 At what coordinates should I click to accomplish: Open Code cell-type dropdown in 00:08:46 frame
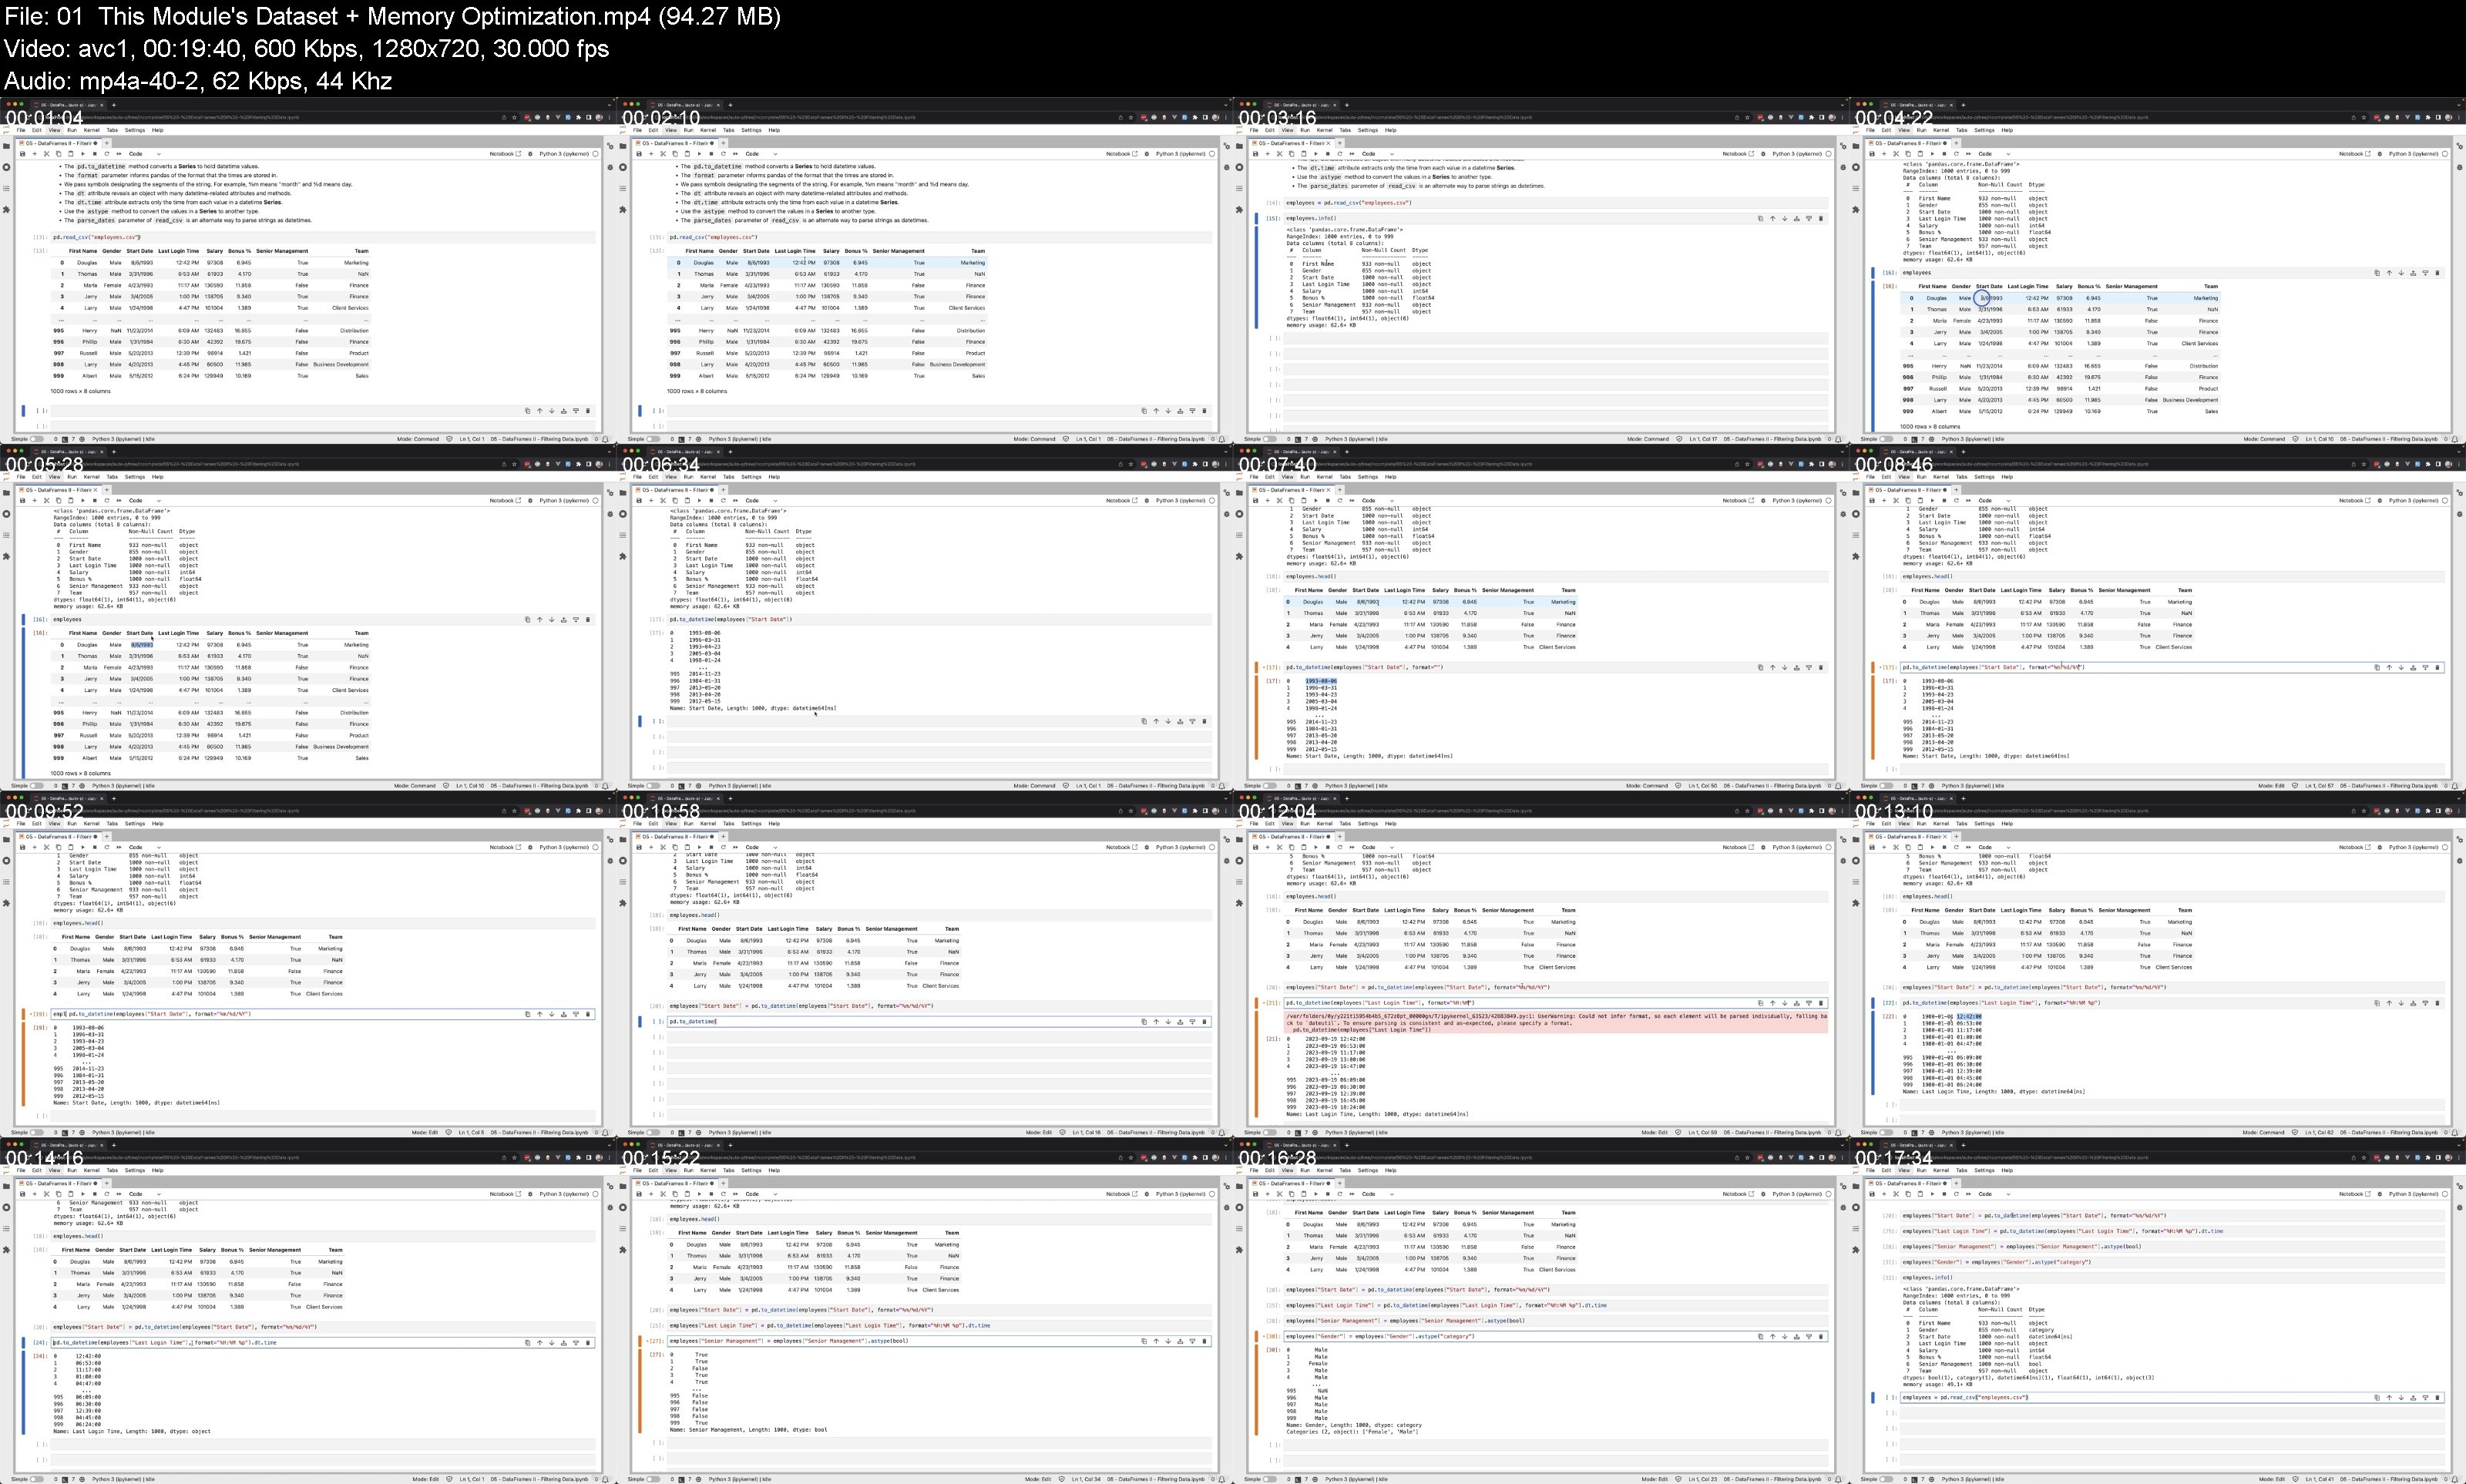1995,500
